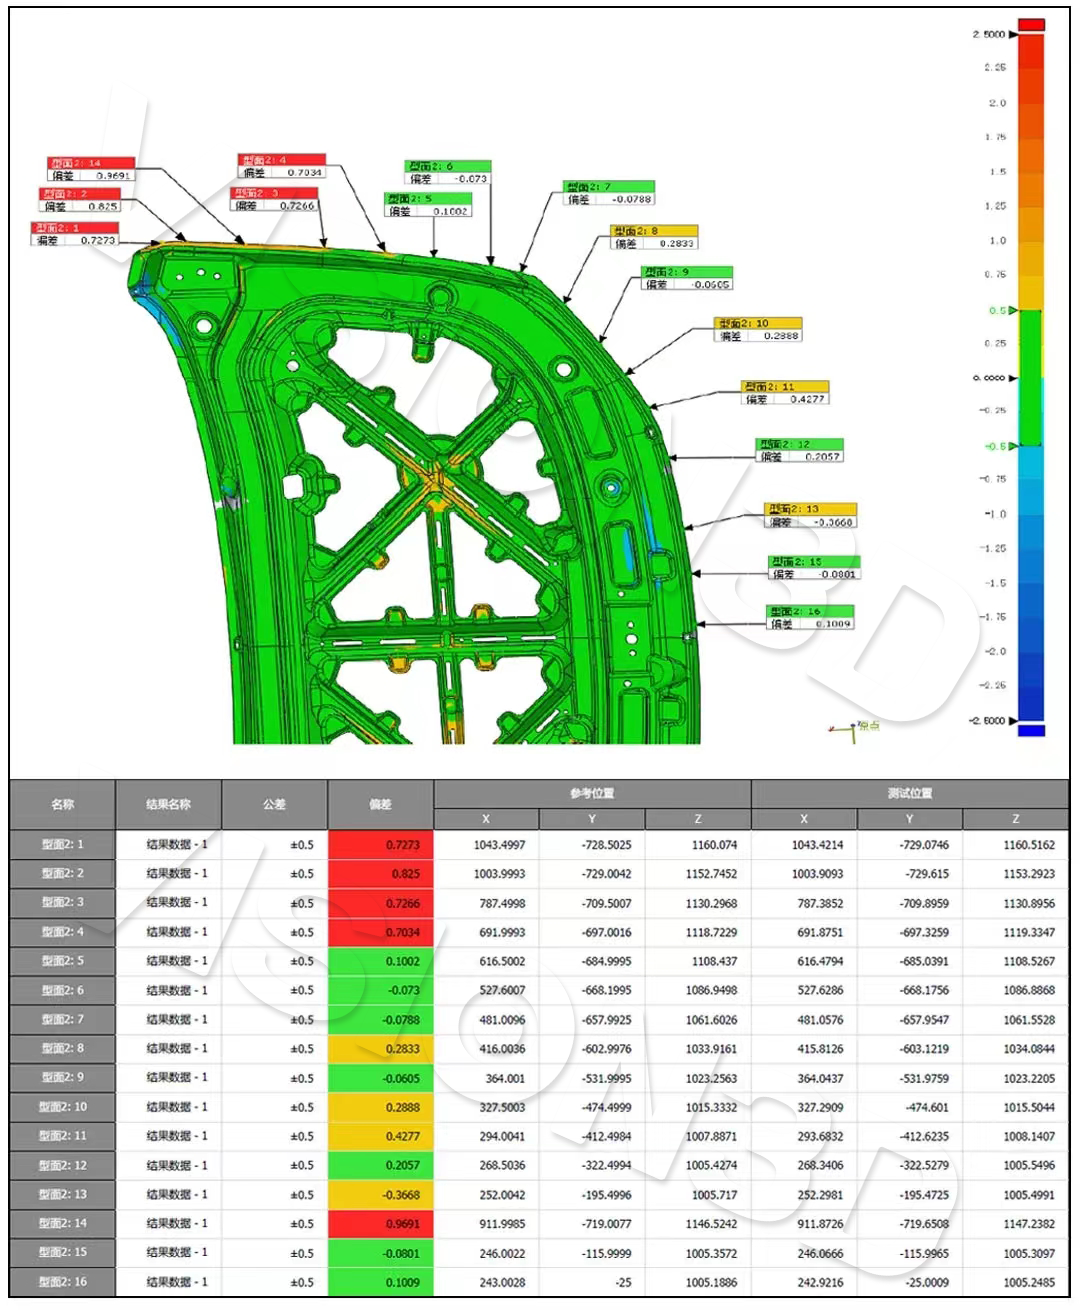This screenshot has height=1310, width=1080.
Task: Click the 结果名称 column header
Action: pyautogui.click(x=168, y=804)
